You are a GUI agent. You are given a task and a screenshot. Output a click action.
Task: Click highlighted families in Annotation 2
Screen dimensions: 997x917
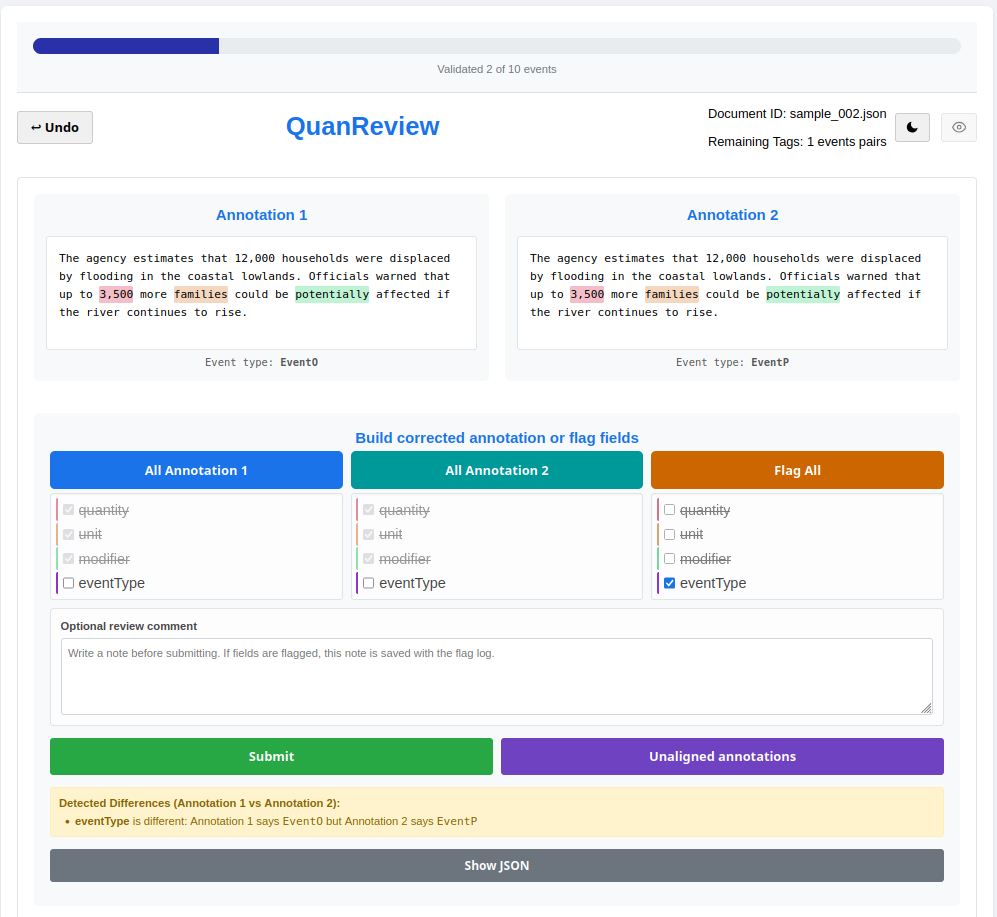pos(672,294)
